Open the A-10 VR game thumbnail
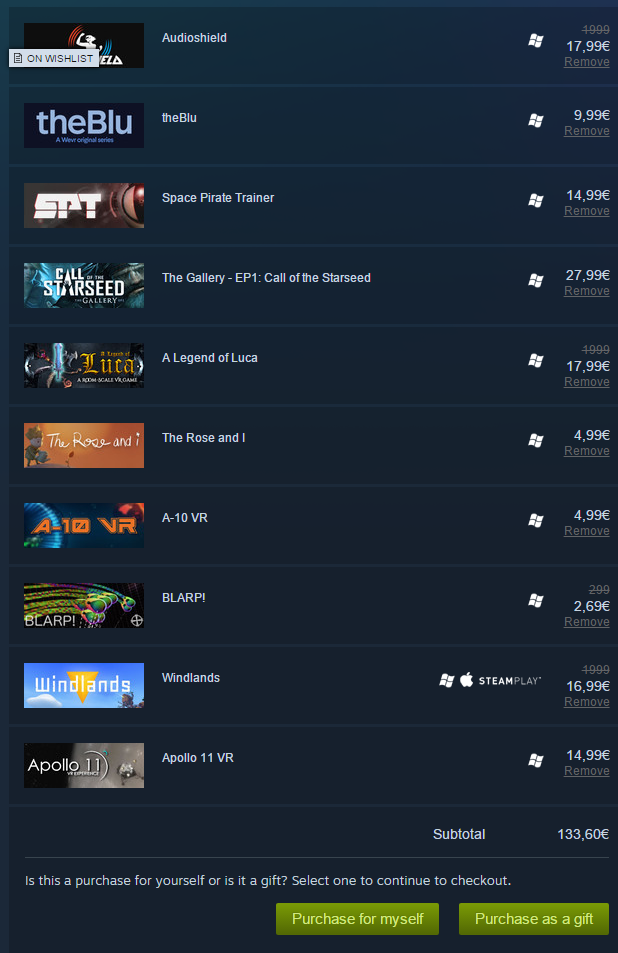 click(84, 526)
